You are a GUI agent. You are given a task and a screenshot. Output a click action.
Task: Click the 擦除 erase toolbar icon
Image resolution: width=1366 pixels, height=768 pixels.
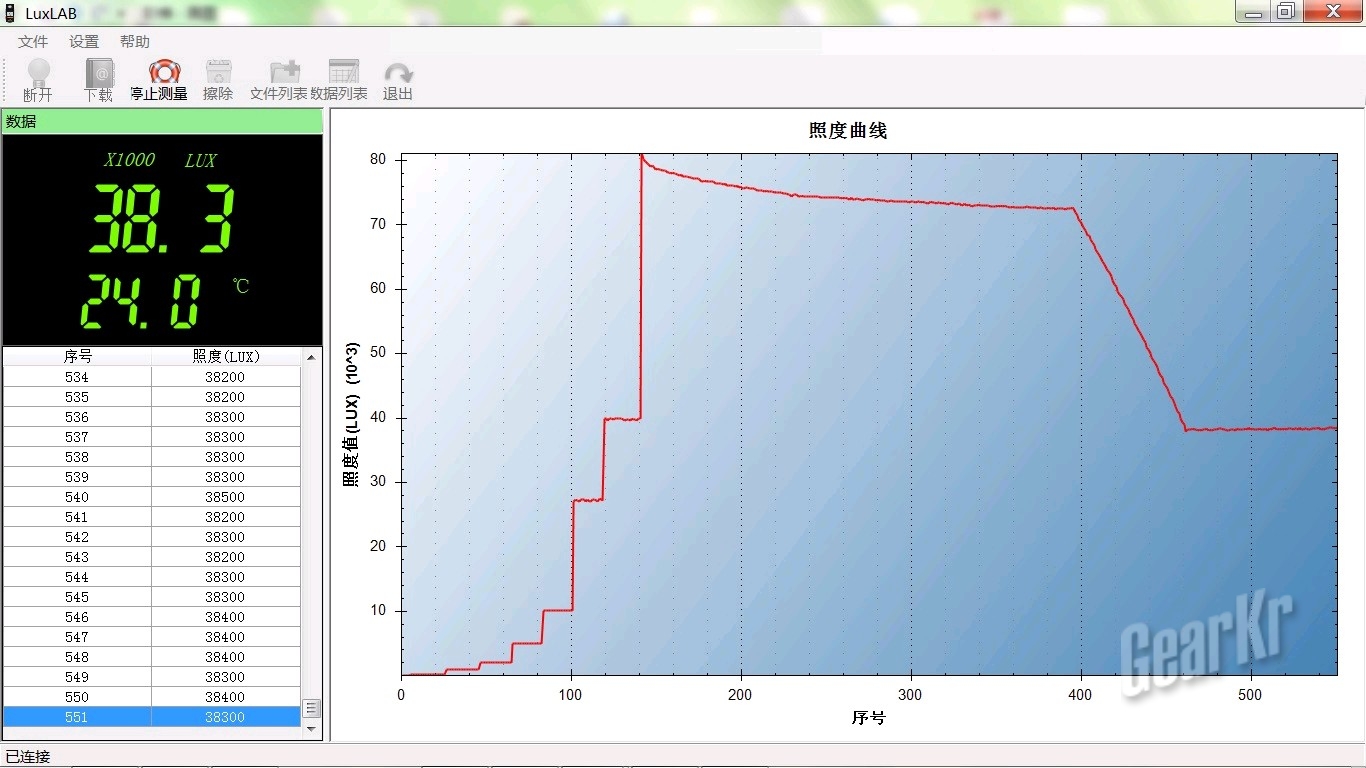(x=218, y=74)
